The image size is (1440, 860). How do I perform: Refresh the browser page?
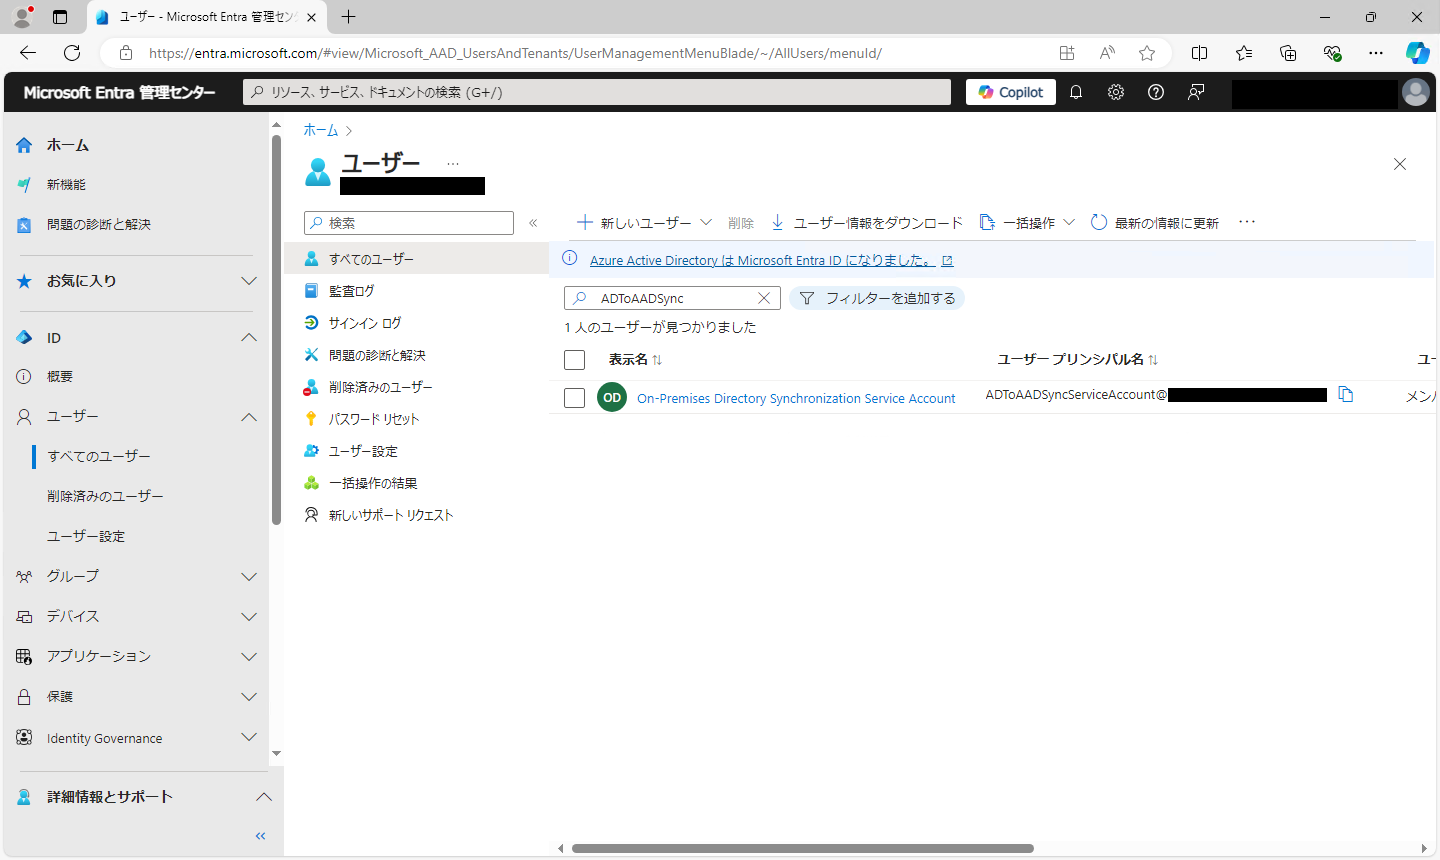click(72, 53)
